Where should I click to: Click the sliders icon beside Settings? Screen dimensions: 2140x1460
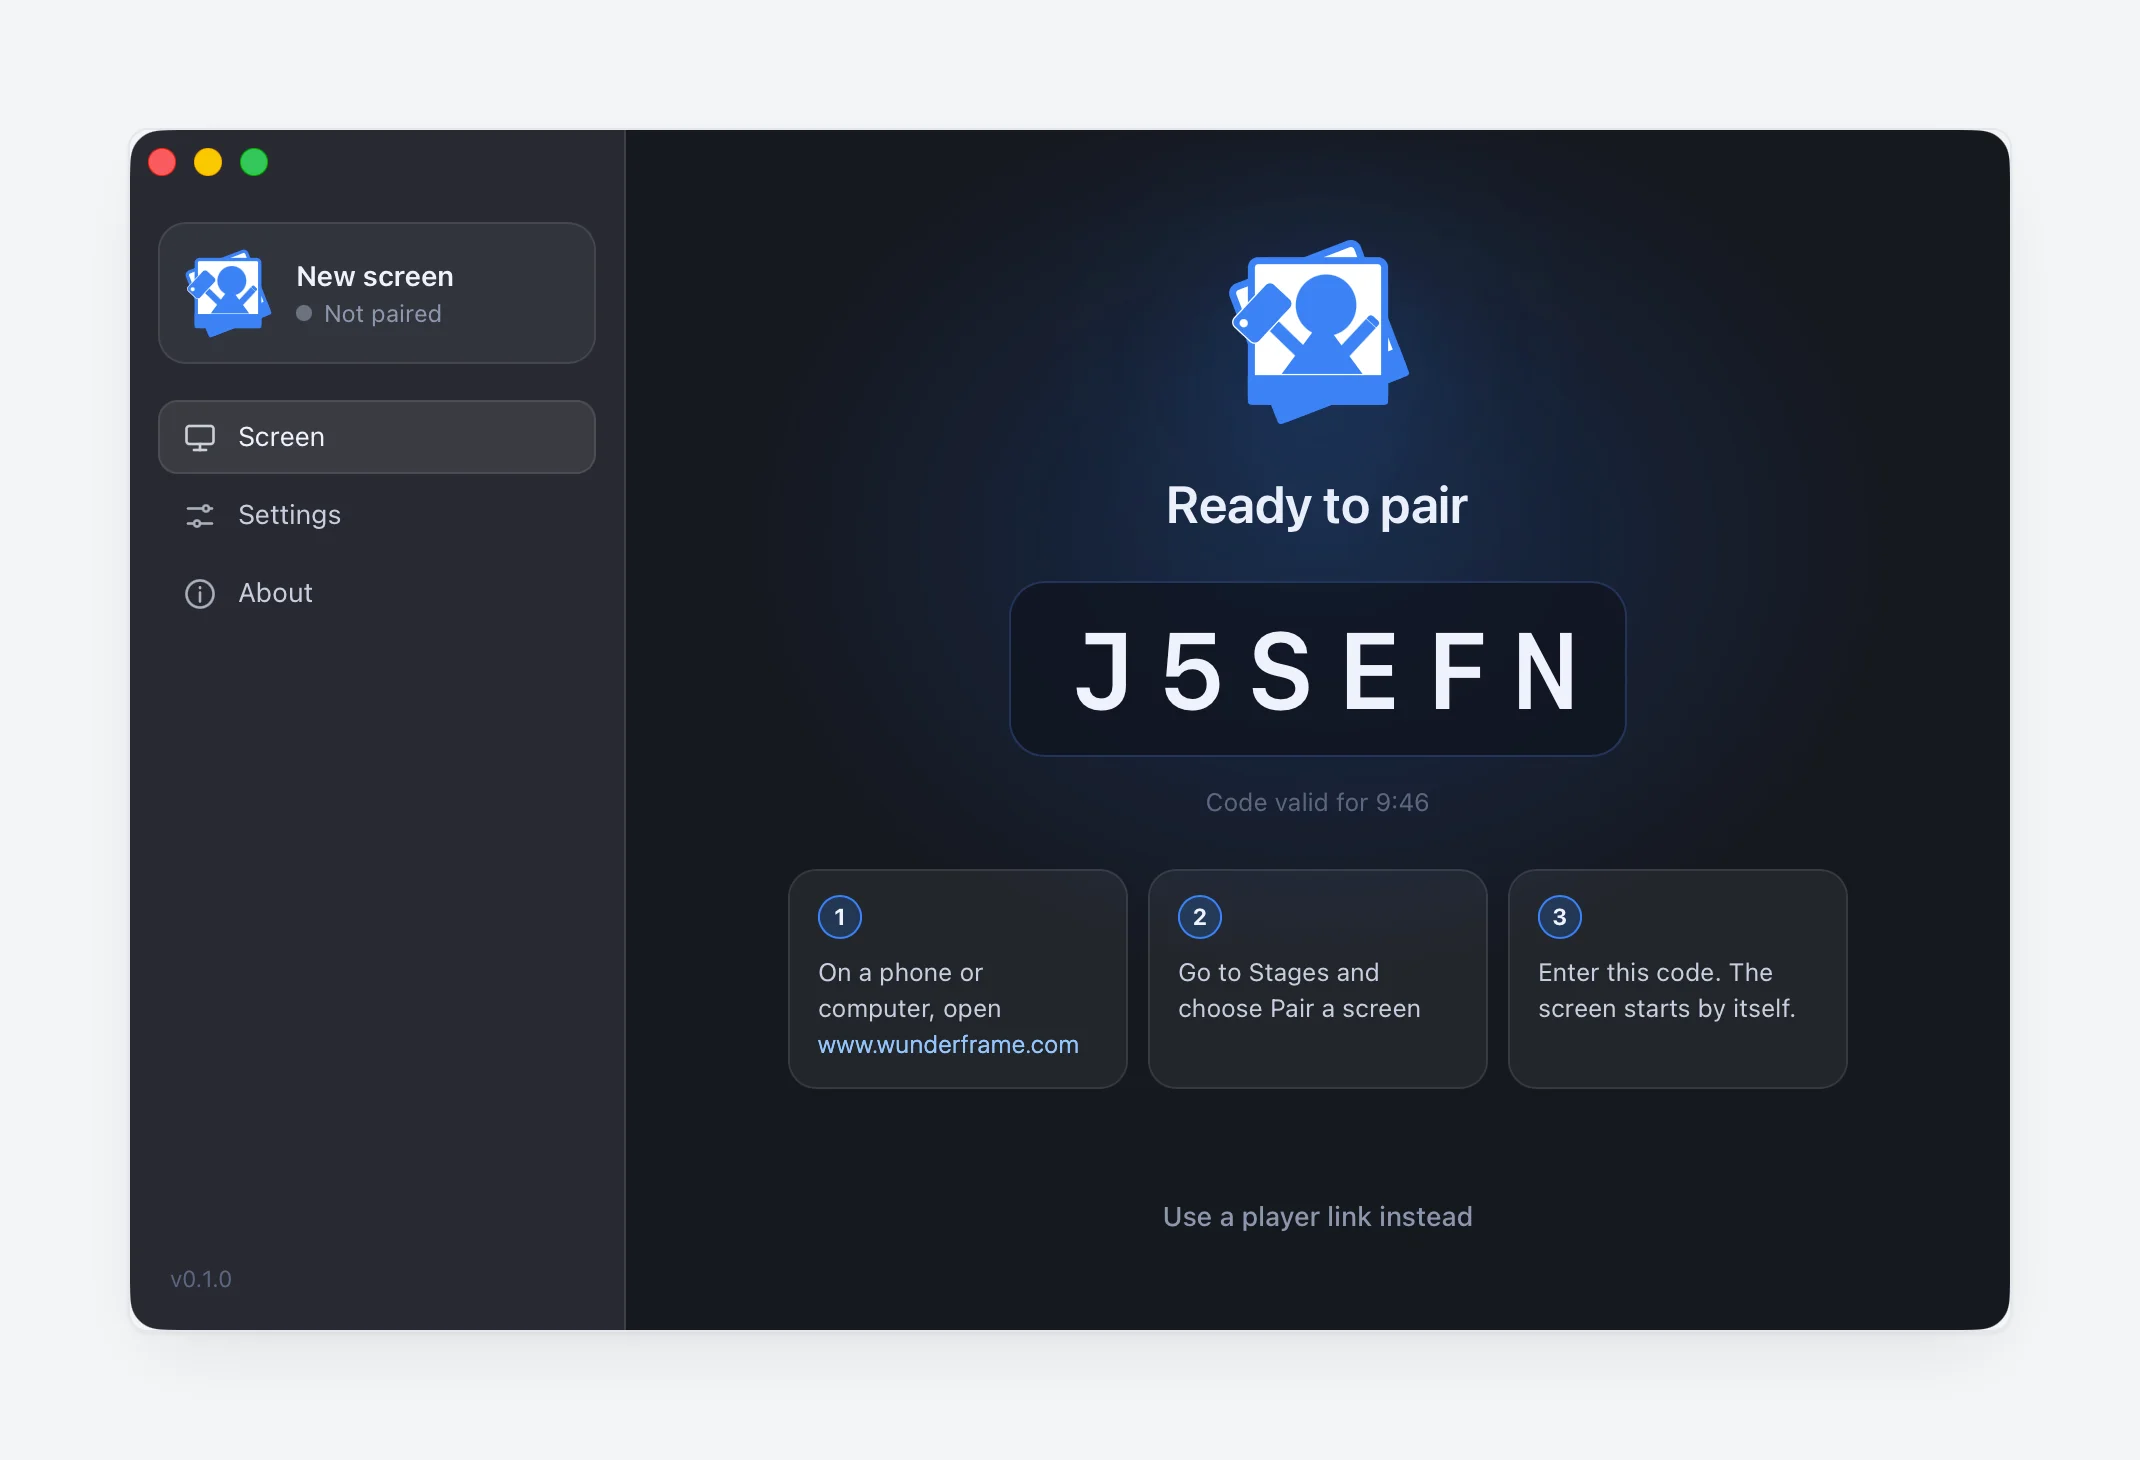point(200,516)
